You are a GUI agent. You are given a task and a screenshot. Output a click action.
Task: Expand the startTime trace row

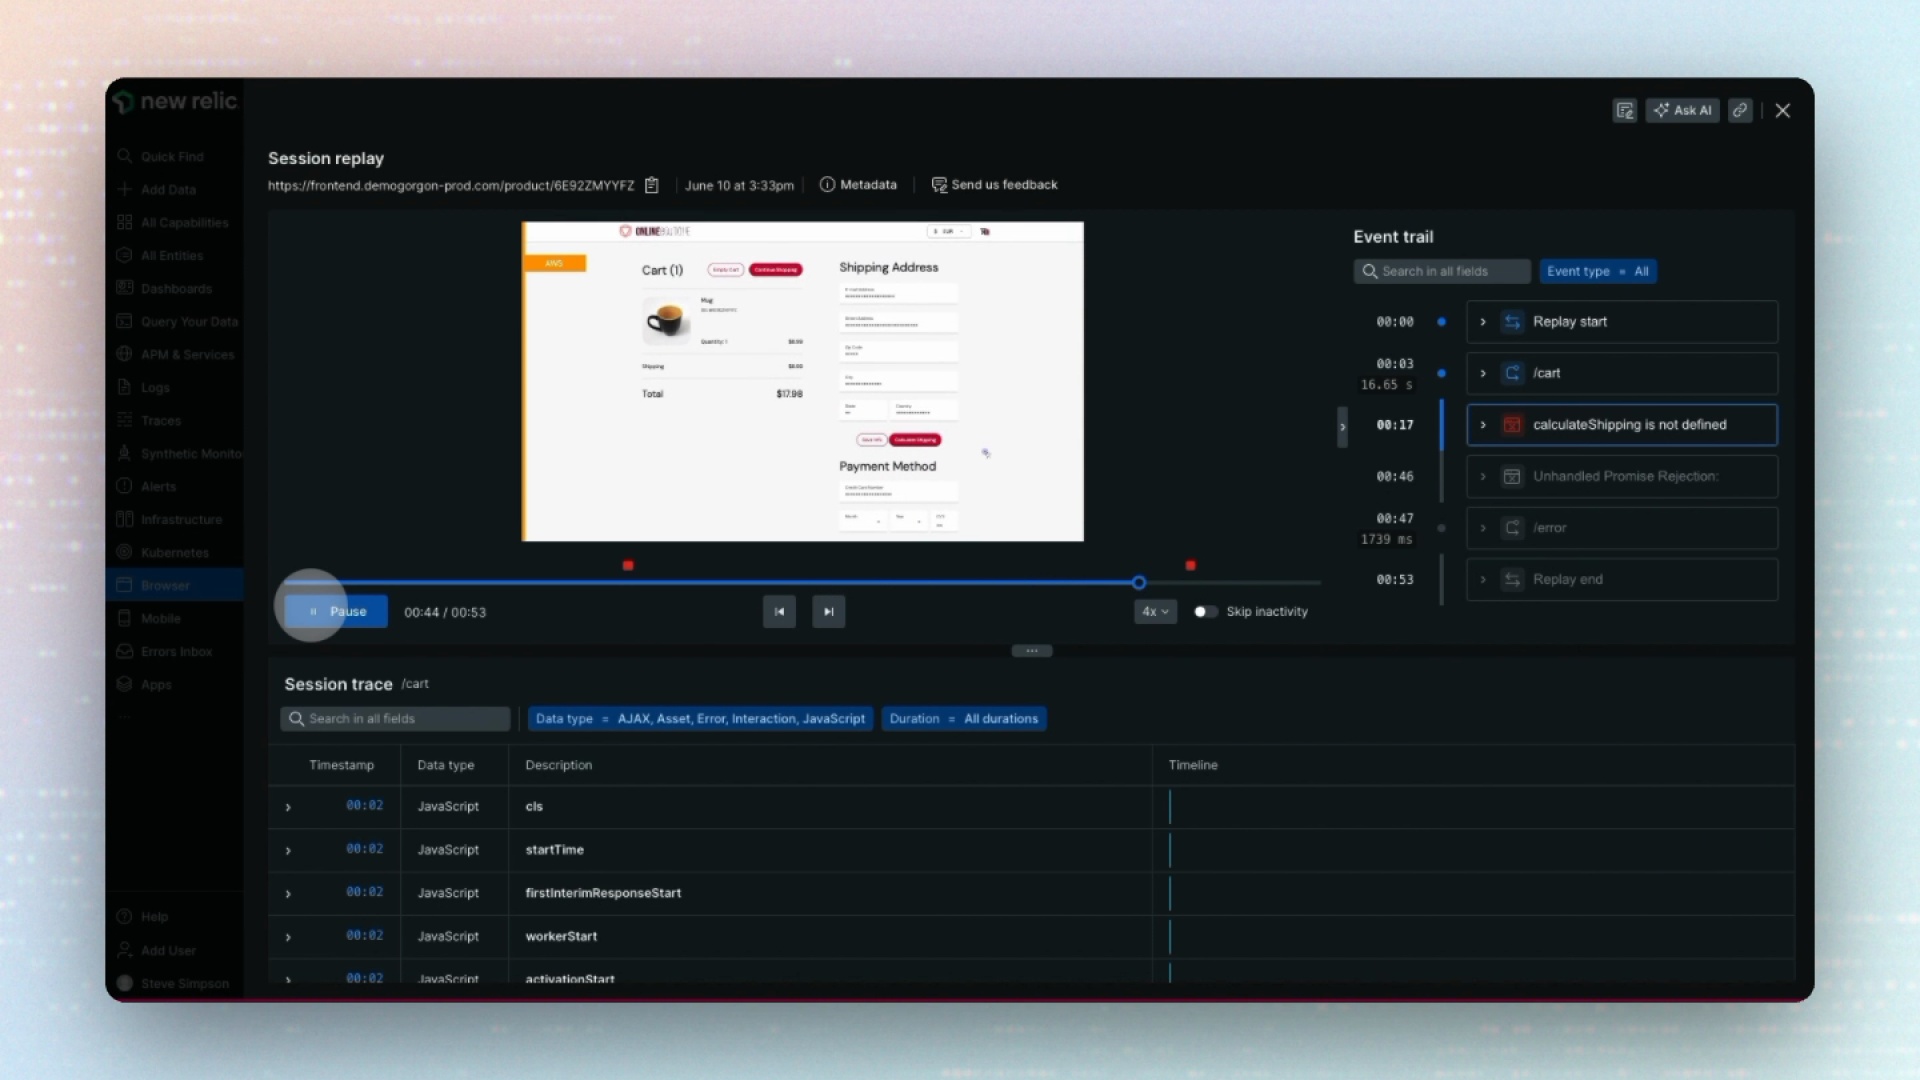(288, 850)
